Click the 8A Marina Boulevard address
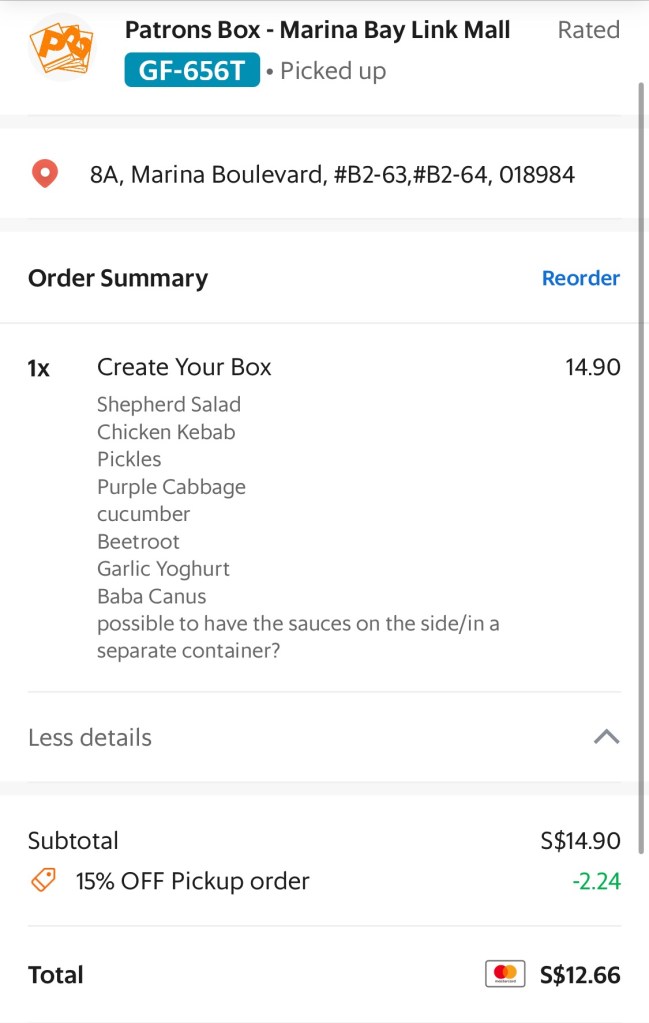The width and height of the screenshot is (649, 1023). coord(332,175)
